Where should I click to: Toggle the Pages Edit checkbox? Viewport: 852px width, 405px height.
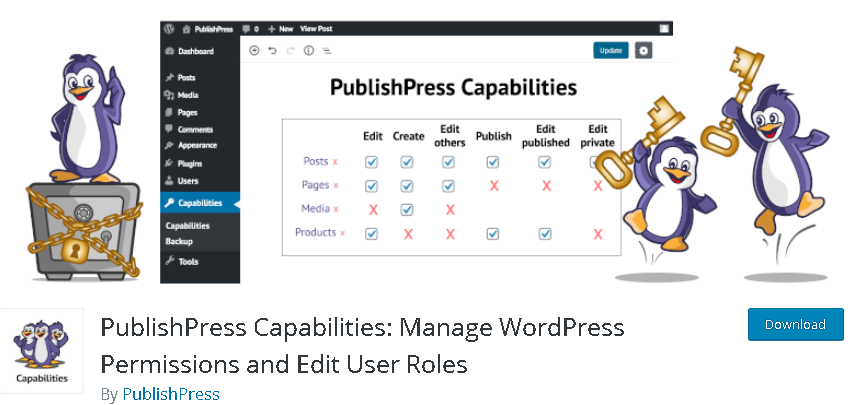[x=372, y=186]
